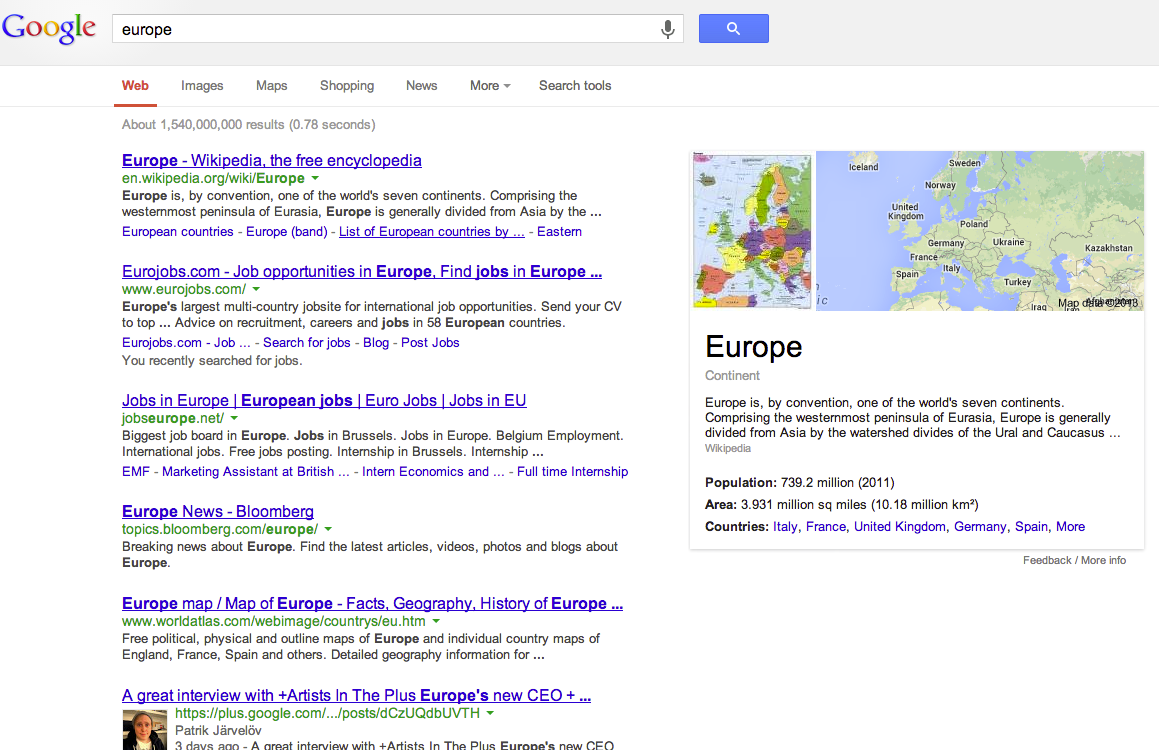The image size is (1159, 750).
Task: Expand arrow next to jobseurope.net/
Action: (234, 419)
